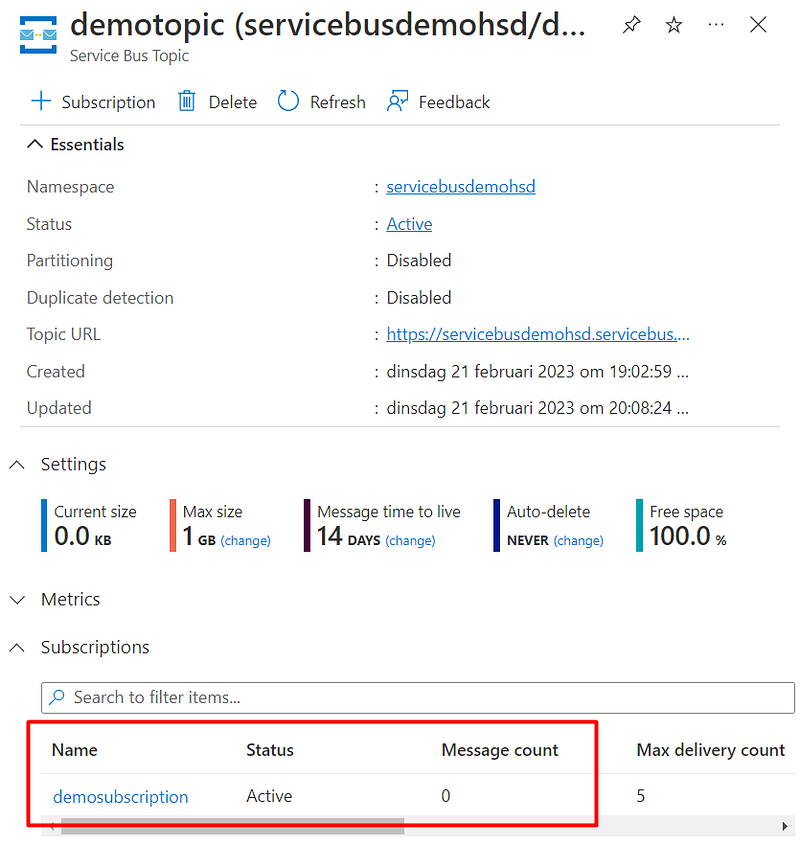The width and height of the screenshot is (800, 843).
Task: Add a new Subscription
Action: (x=93, y=102)
